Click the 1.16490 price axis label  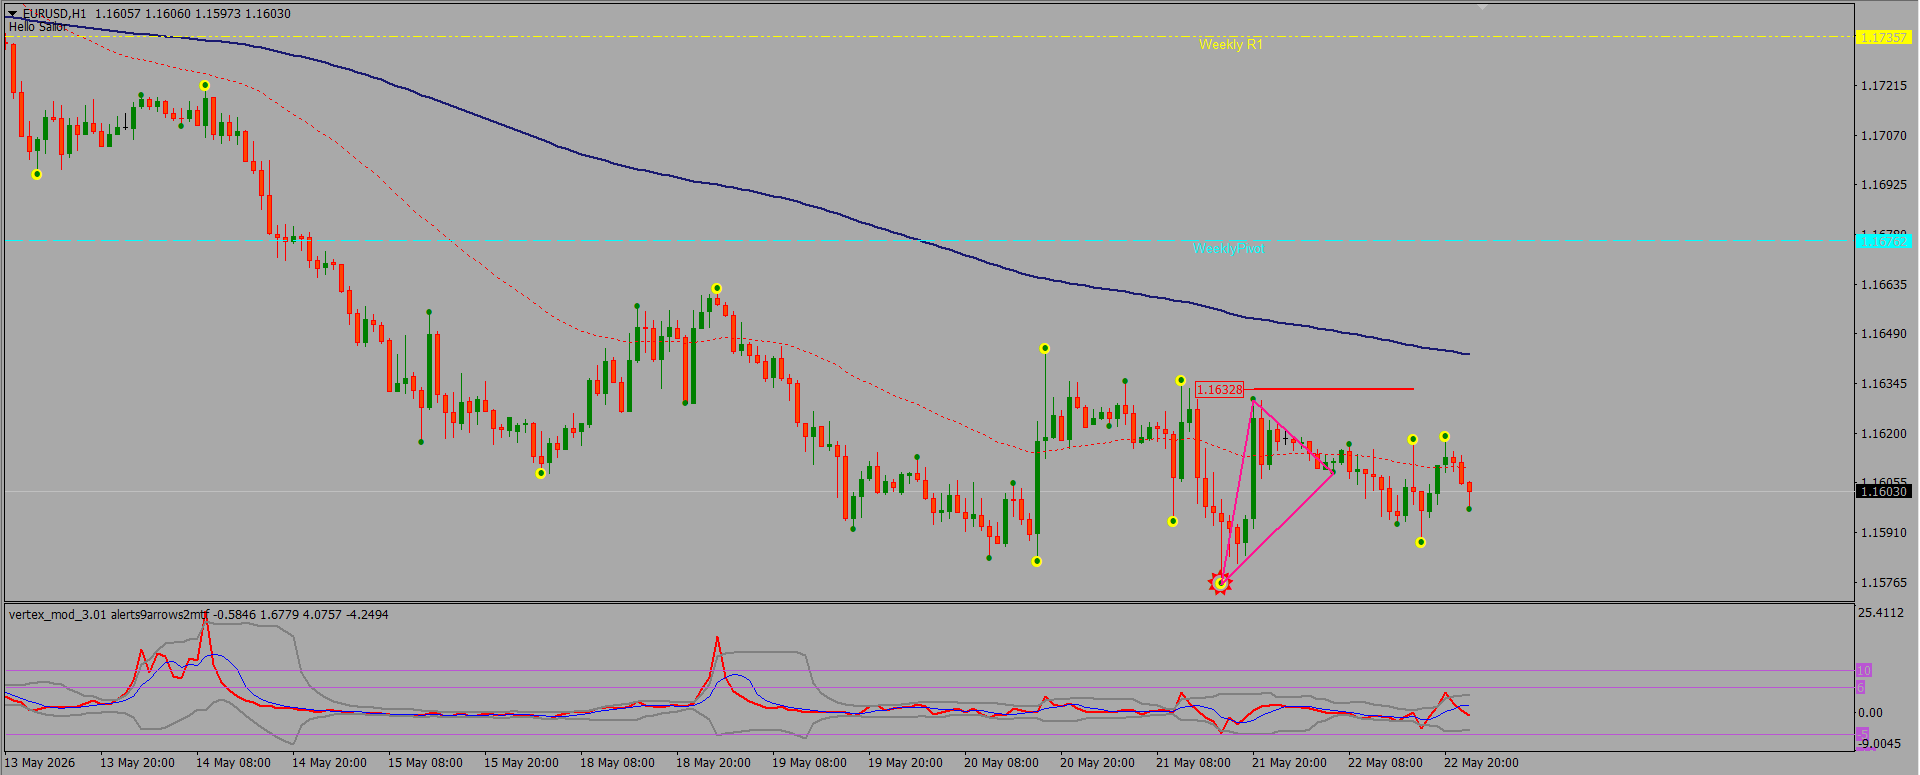point(1883,334)
